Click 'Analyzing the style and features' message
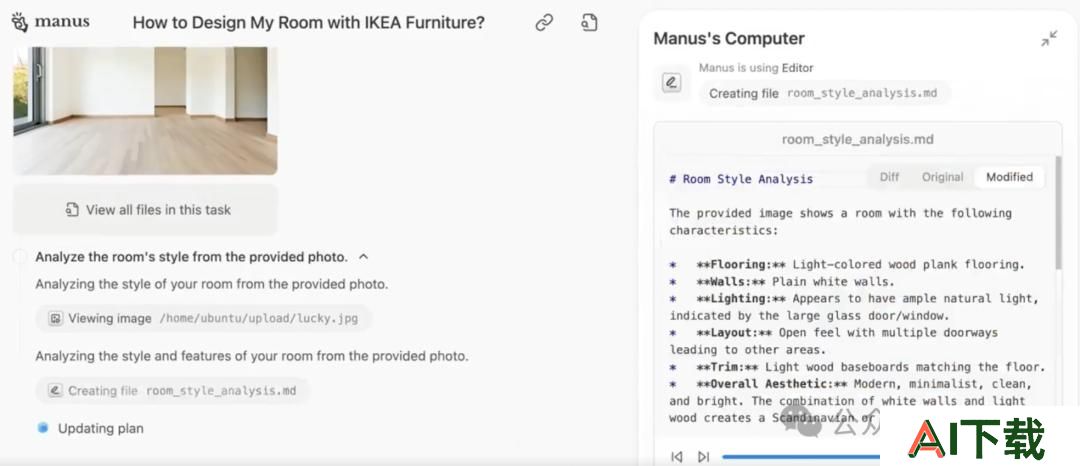Viewport: 1080px width, 466px height. pyautogui.click(x=251, y=357)
